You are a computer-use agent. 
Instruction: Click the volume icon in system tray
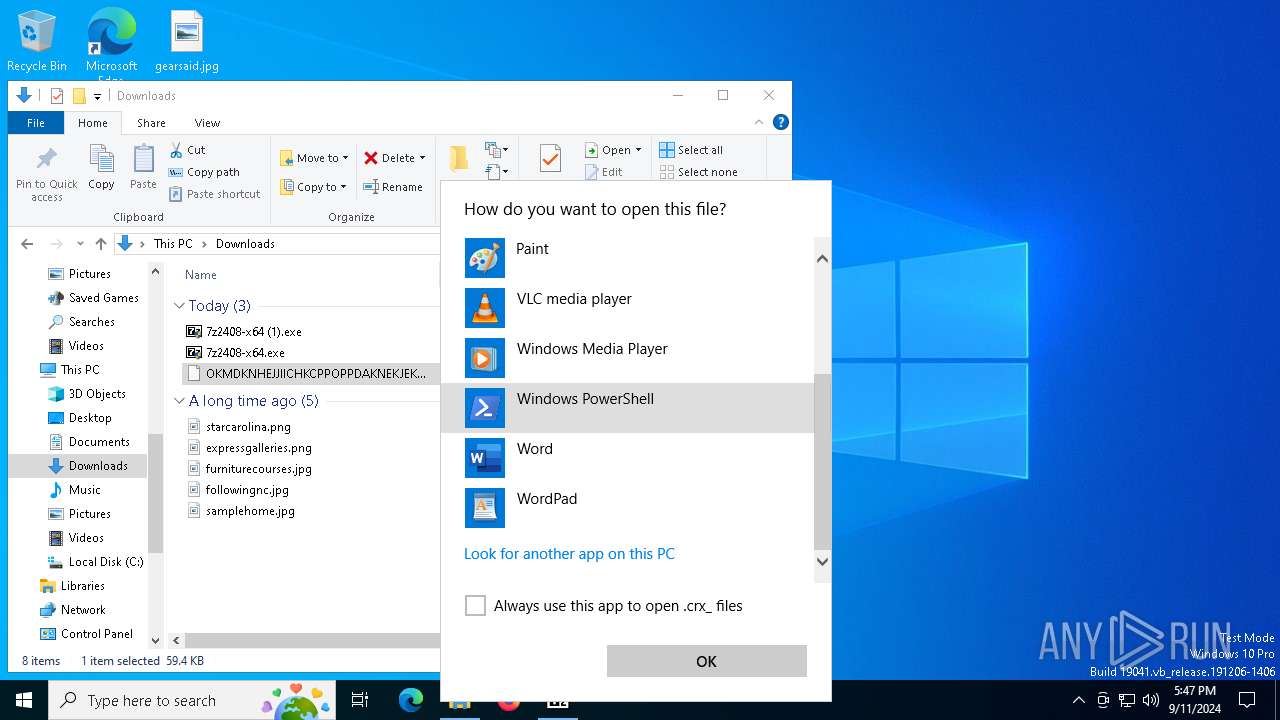1151,700
